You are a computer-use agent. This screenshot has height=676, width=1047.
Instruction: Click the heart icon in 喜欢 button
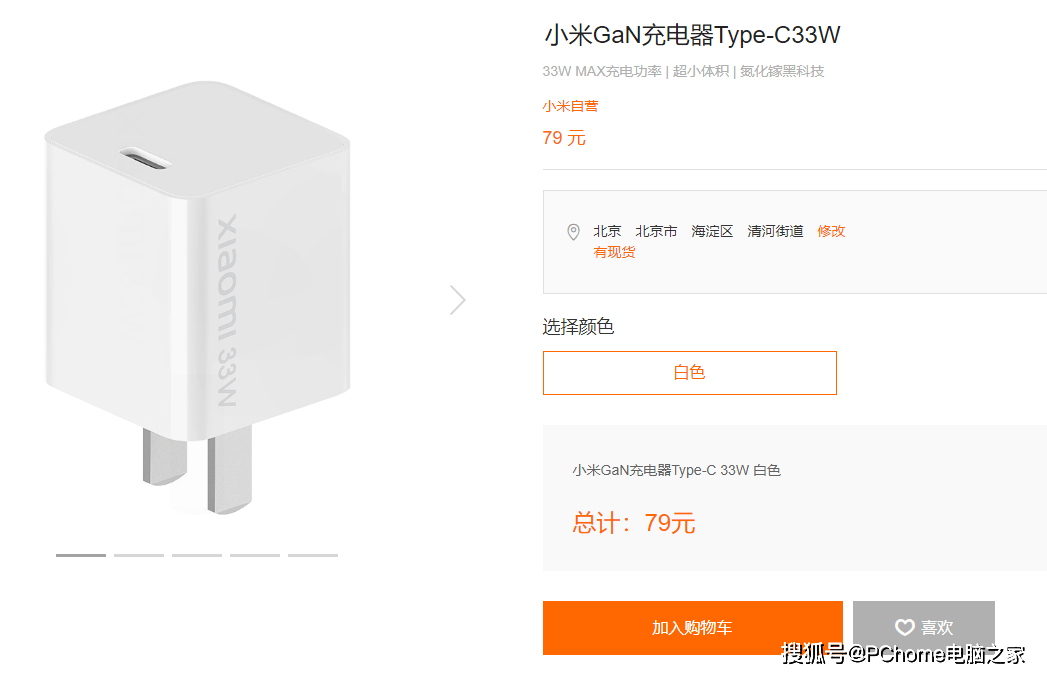pos(904,627)
